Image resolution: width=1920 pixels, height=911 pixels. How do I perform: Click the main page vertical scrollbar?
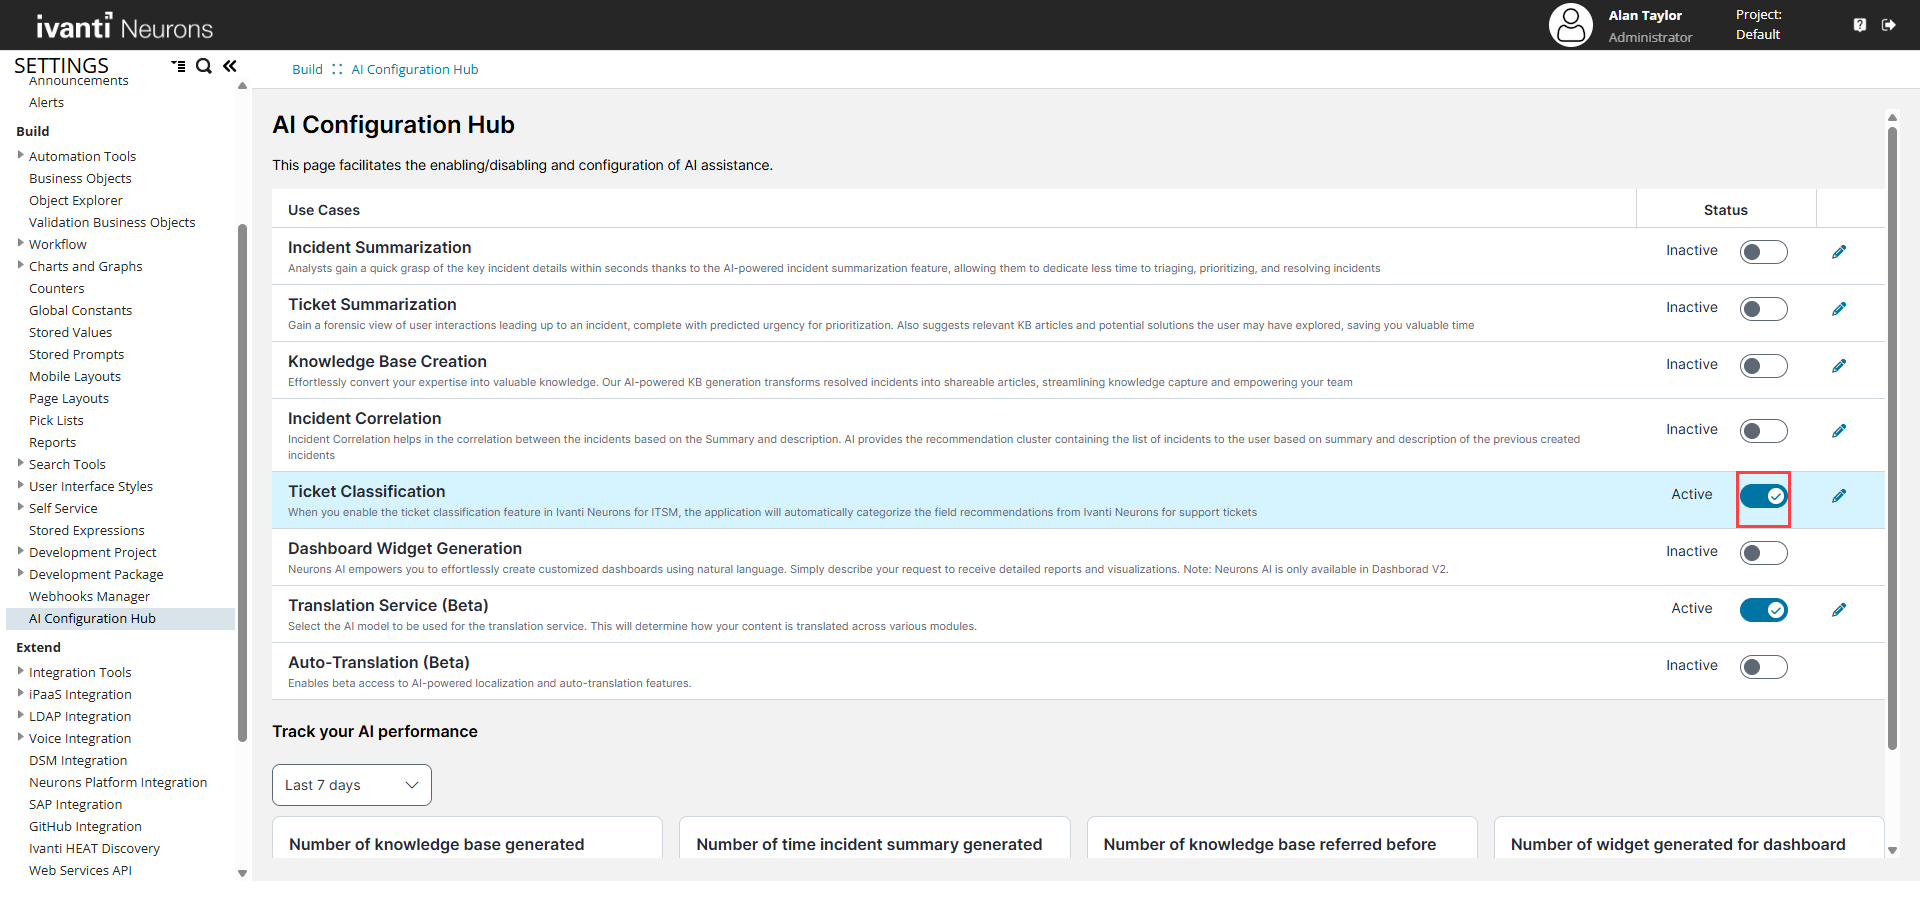1891,440
